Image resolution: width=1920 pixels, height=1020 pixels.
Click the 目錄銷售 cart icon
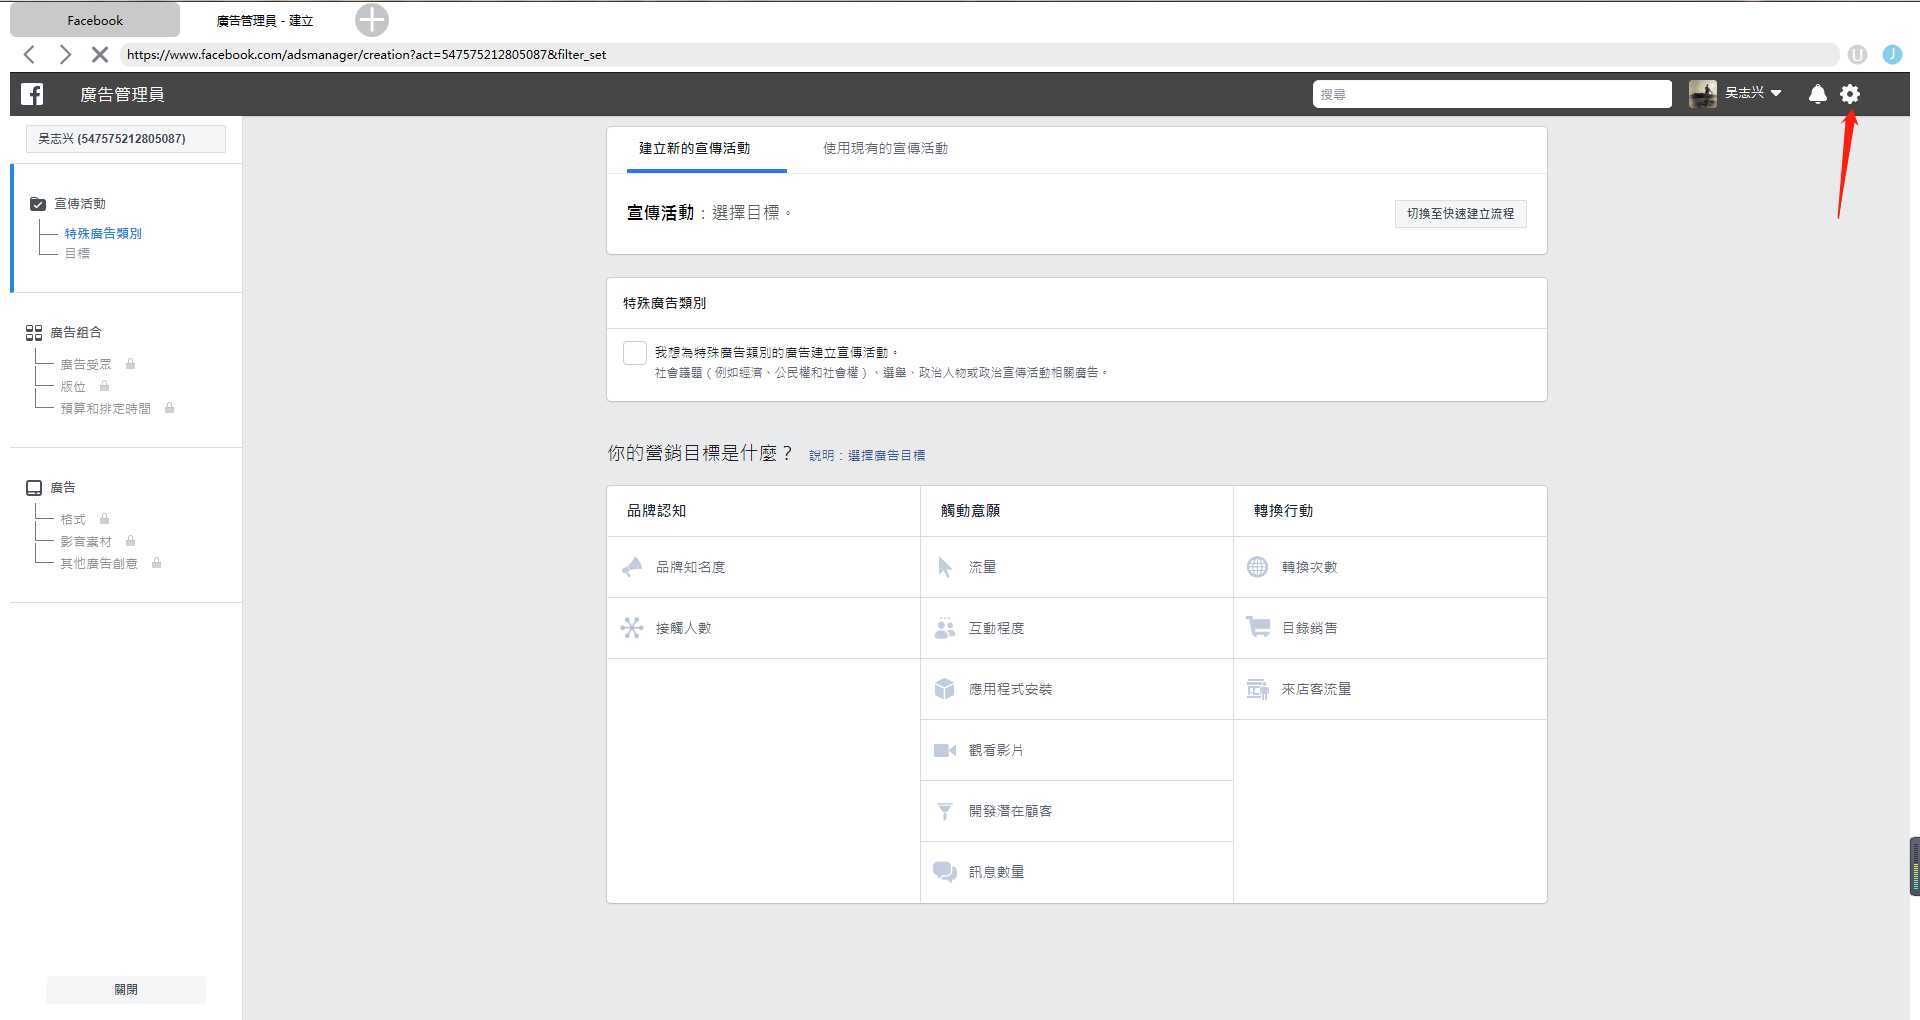(x=1258, y=627)
